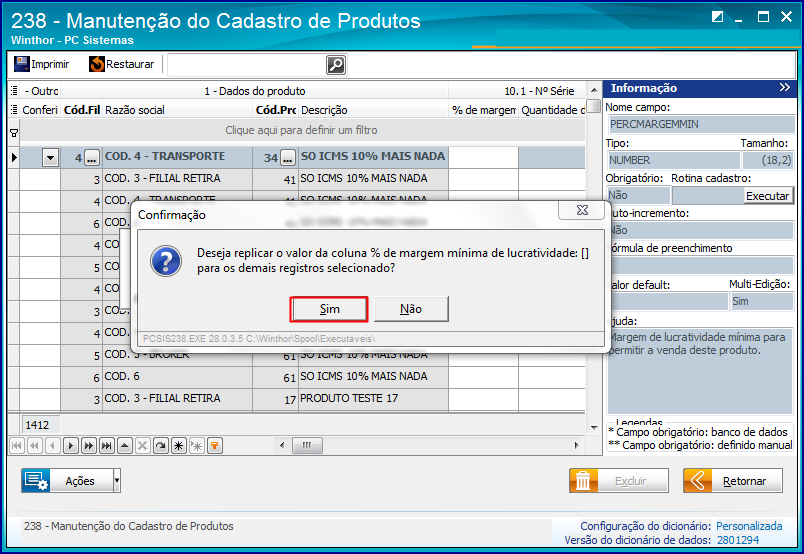Click the horizontal scrollbar thumb
The height and width of the screenshot is (554, 804).
click(x=307, y=445)
